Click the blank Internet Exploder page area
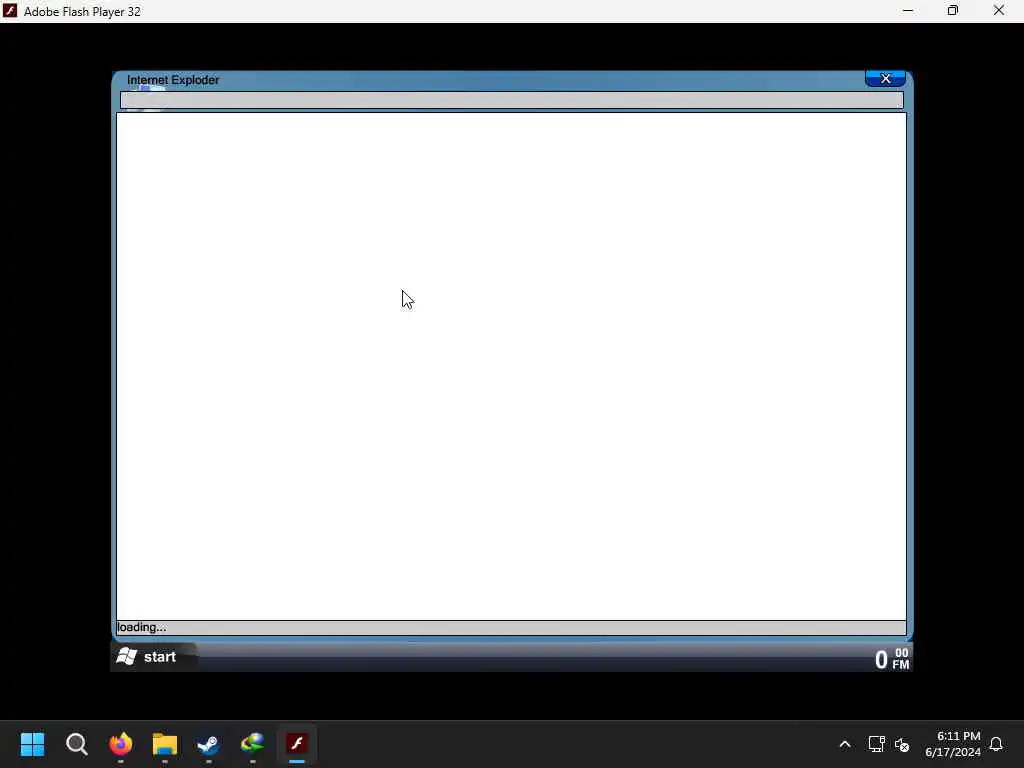Screen dimensions: 1024x768 point(511,366)
